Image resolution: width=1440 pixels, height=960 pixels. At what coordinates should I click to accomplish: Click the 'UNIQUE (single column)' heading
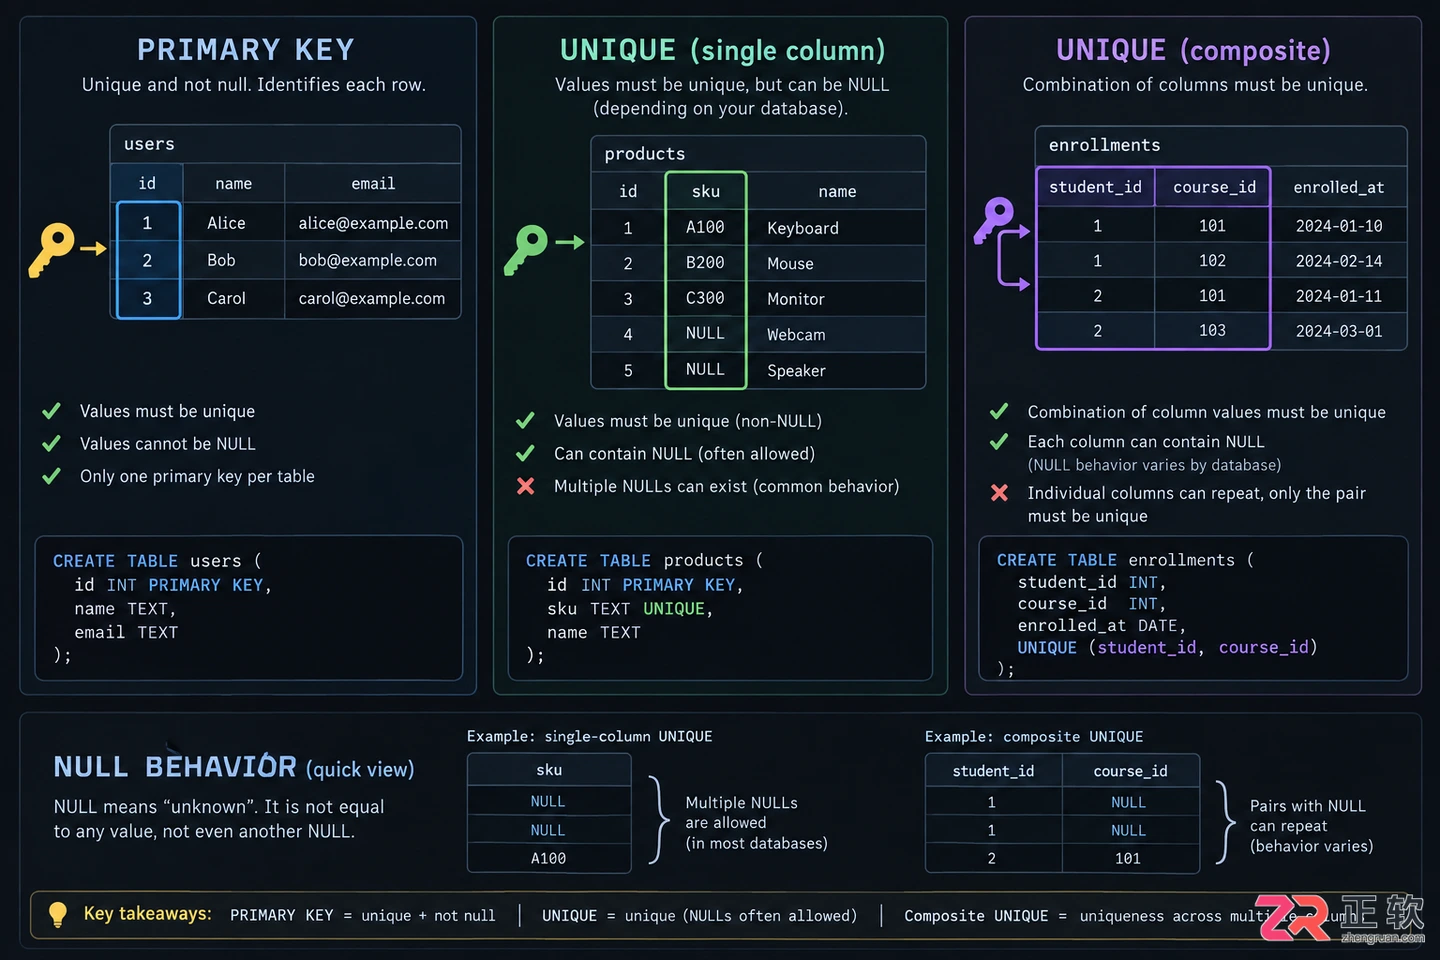coord(722,50)
